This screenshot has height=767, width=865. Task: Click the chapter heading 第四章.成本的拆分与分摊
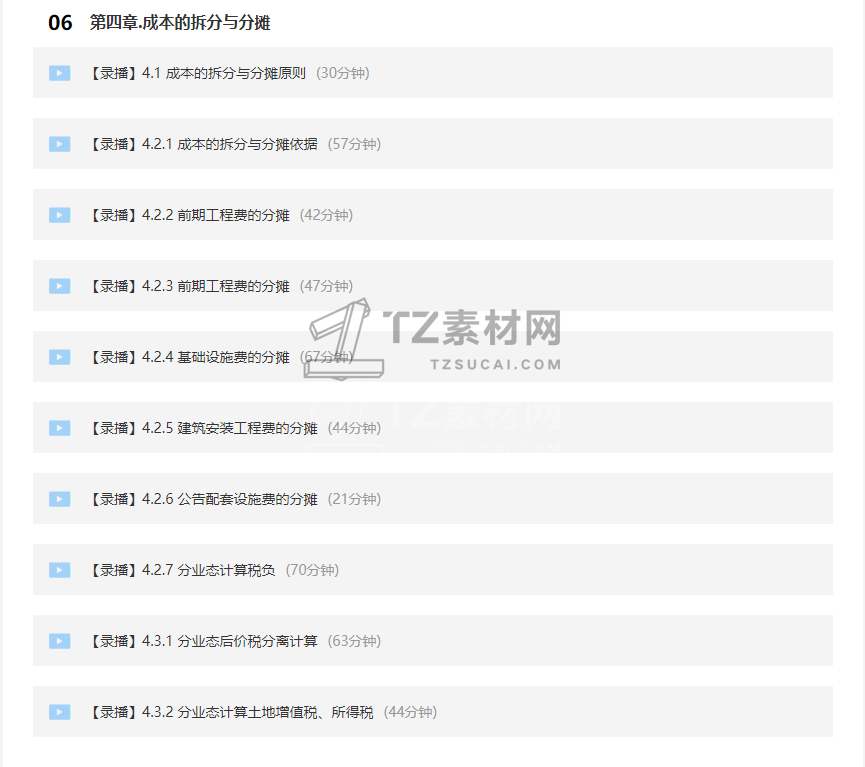pos(180,23)
